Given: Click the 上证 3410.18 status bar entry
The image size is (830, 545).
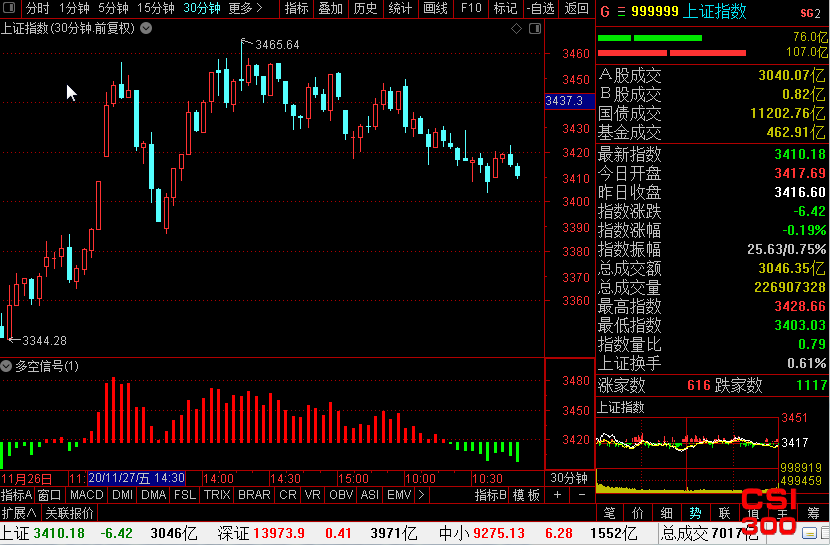Looking at the screenshot, I should tap(99, 533).
